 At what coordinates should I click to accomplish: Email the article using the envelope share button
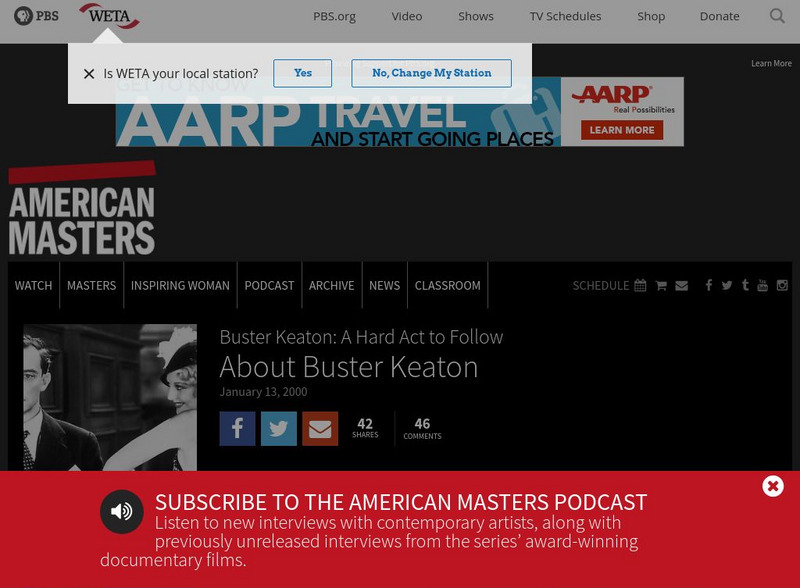(x=319, y=428)
